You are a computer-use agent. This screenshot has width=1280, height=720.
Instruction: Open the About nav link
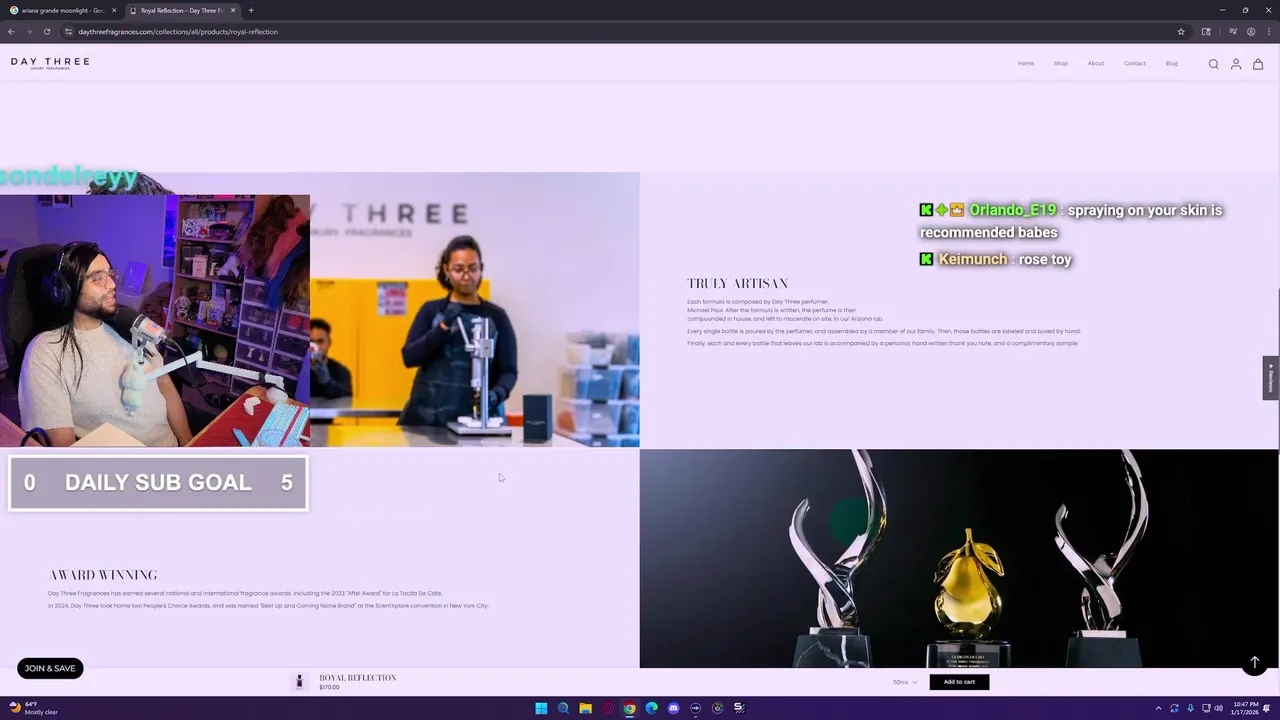1096,64
